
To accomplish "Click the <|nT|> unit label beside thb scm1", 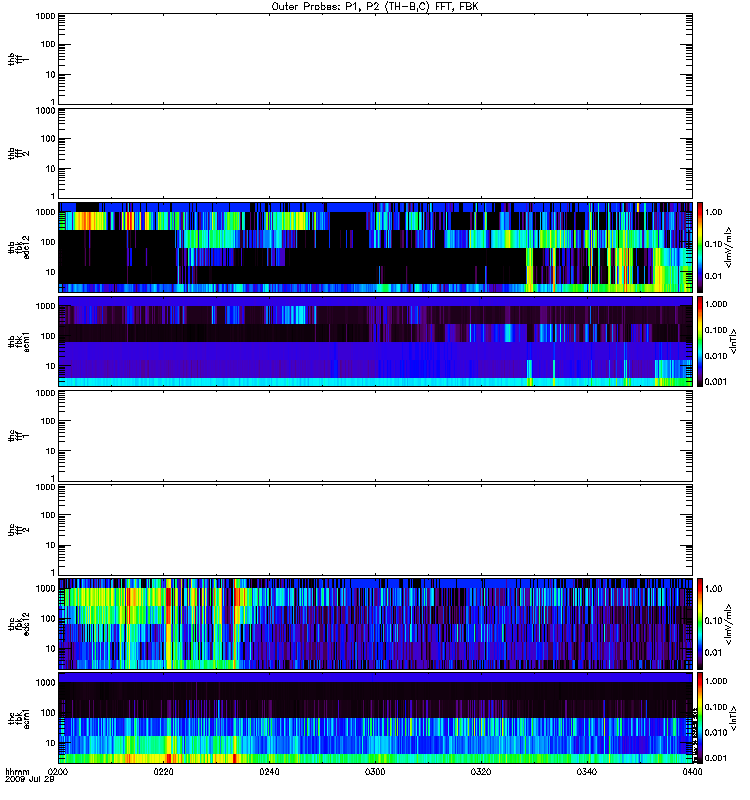I will point(733,341).
